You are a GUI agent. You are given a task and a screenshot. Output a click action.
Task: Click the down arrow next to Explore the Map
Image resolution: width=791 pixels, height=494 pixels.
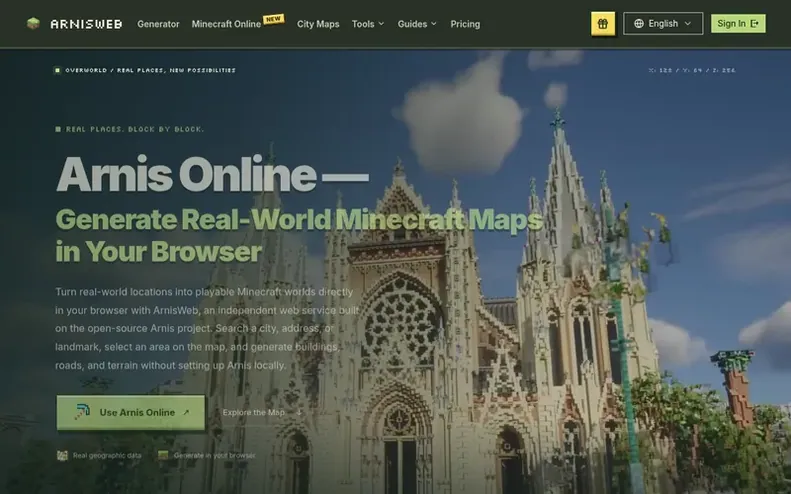299,412
